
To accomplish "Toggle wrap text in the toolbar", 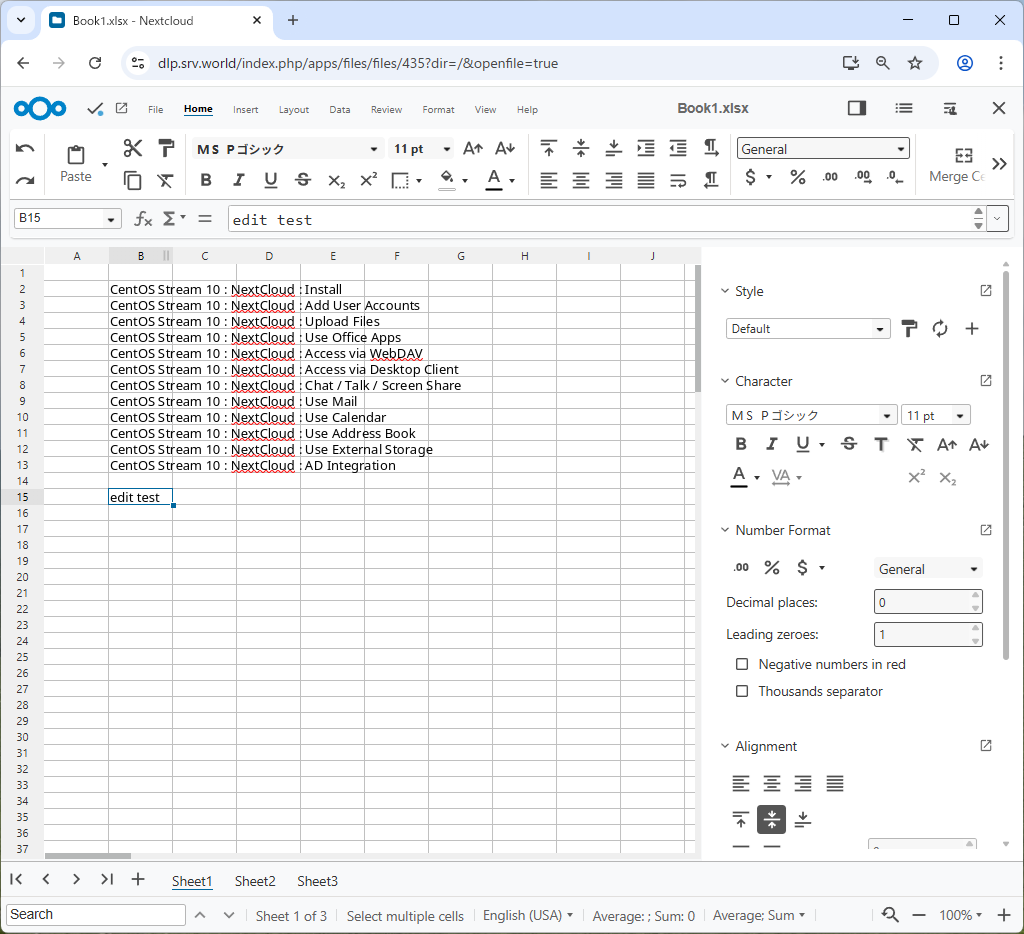I will 677,180.
